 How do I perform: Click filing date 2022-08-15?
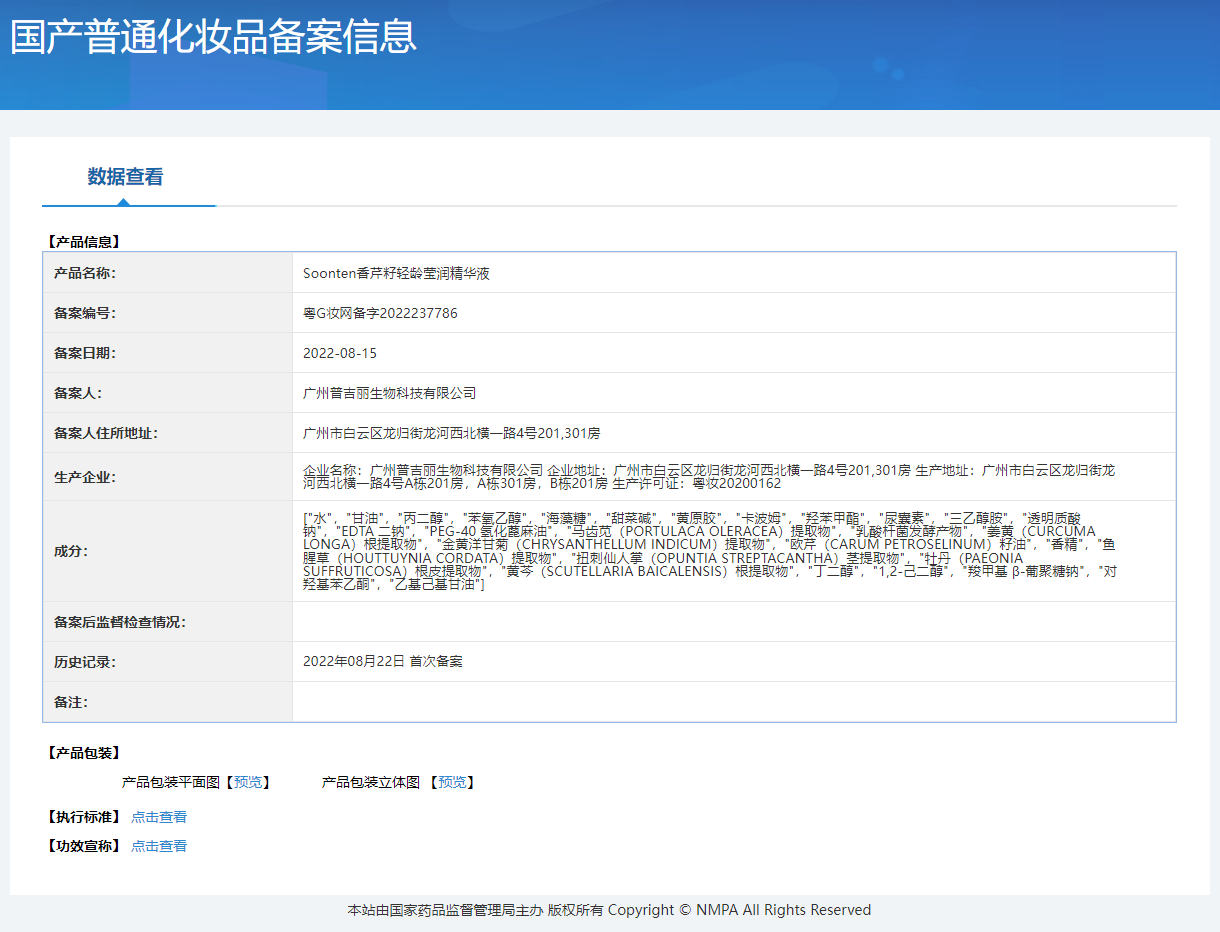pos(340,353)
